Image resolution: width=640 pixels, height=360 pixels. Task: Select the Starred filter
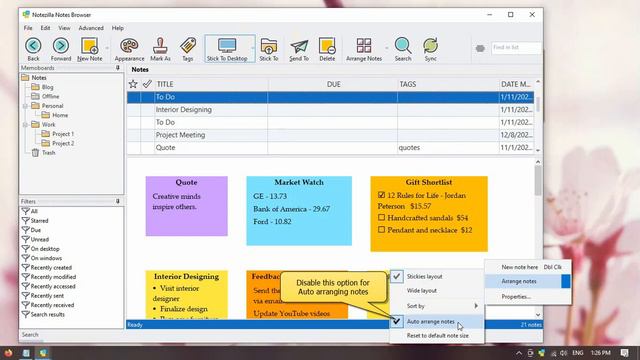point(35,220)
